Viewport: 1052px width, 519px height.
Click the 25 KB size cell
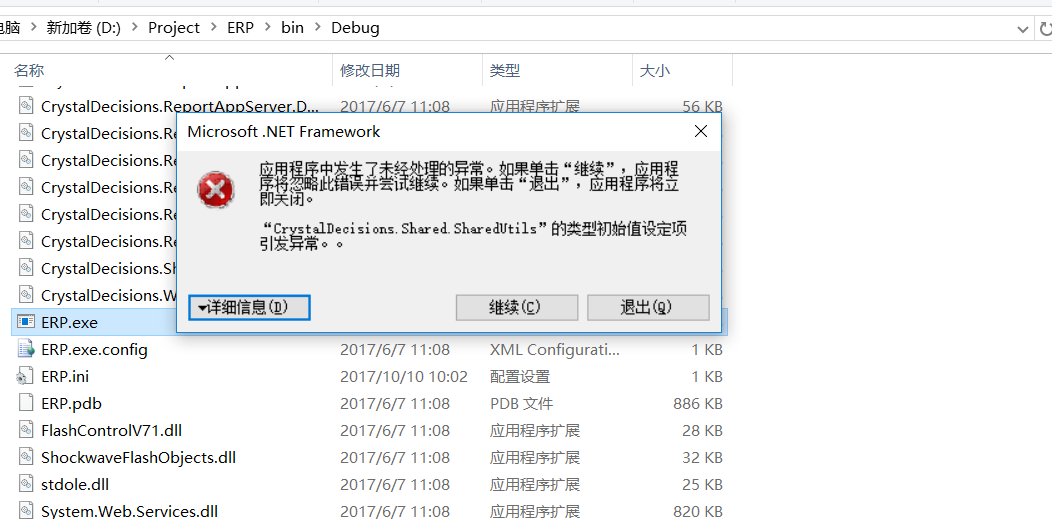(702, 484)
